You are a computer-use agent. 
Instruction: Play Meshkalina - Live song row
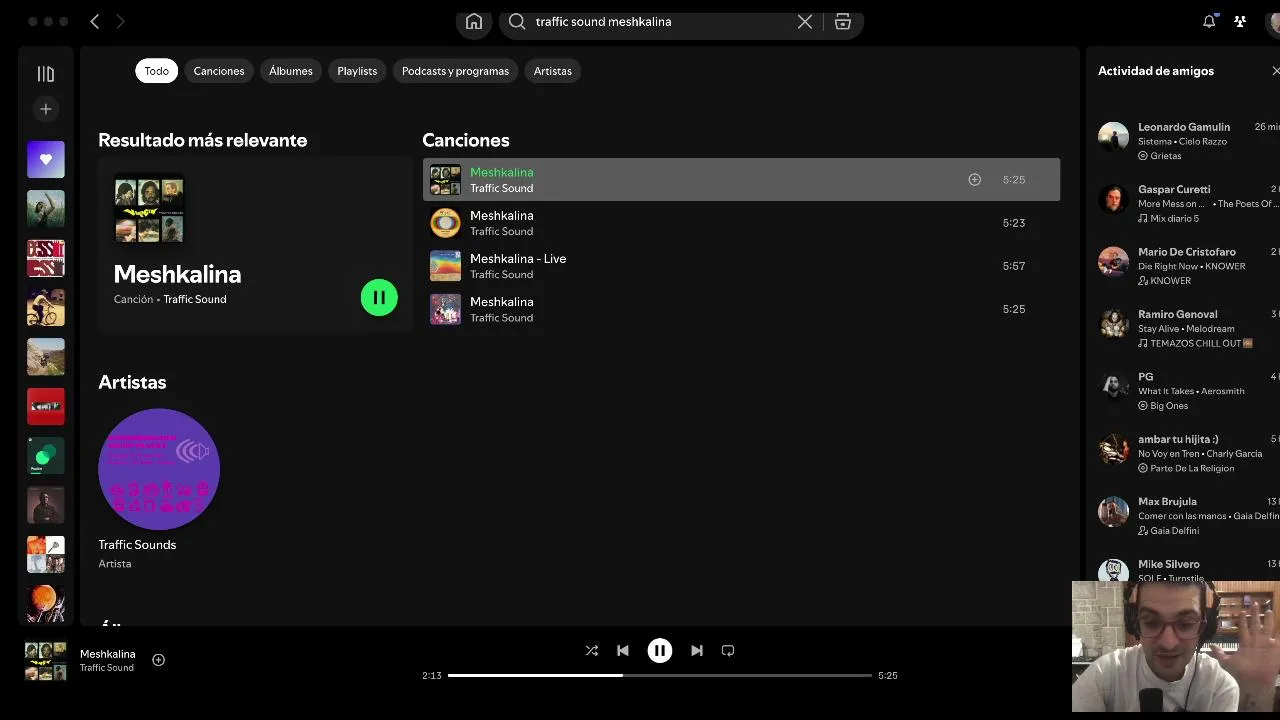(x=741, y=266)
